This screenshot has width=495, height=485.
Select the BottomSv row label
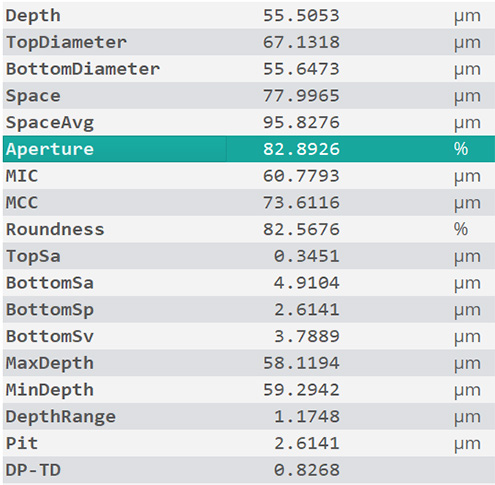(x=50, y=336)
